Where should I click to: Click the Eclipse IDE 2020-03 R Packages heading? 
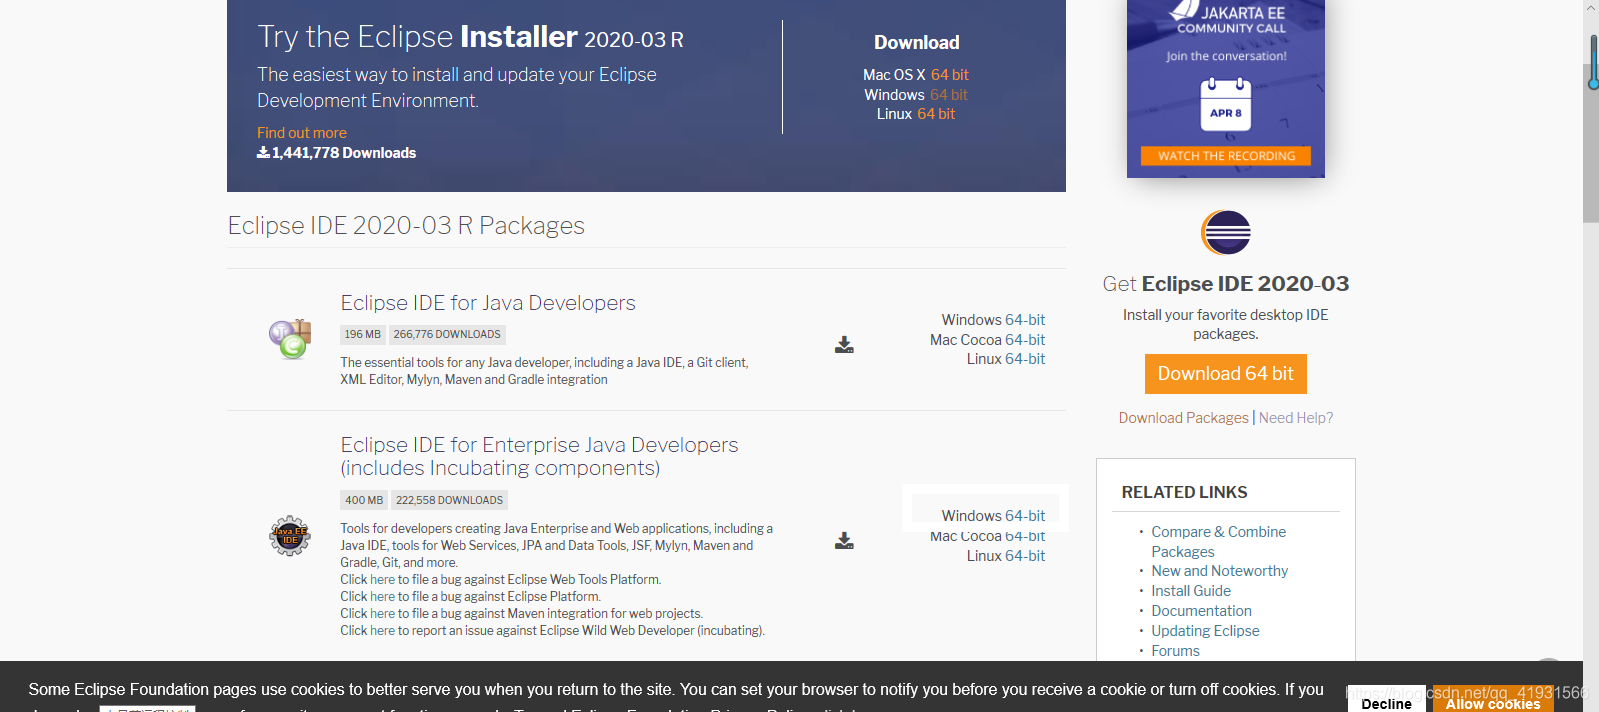[x=406, y=226]
